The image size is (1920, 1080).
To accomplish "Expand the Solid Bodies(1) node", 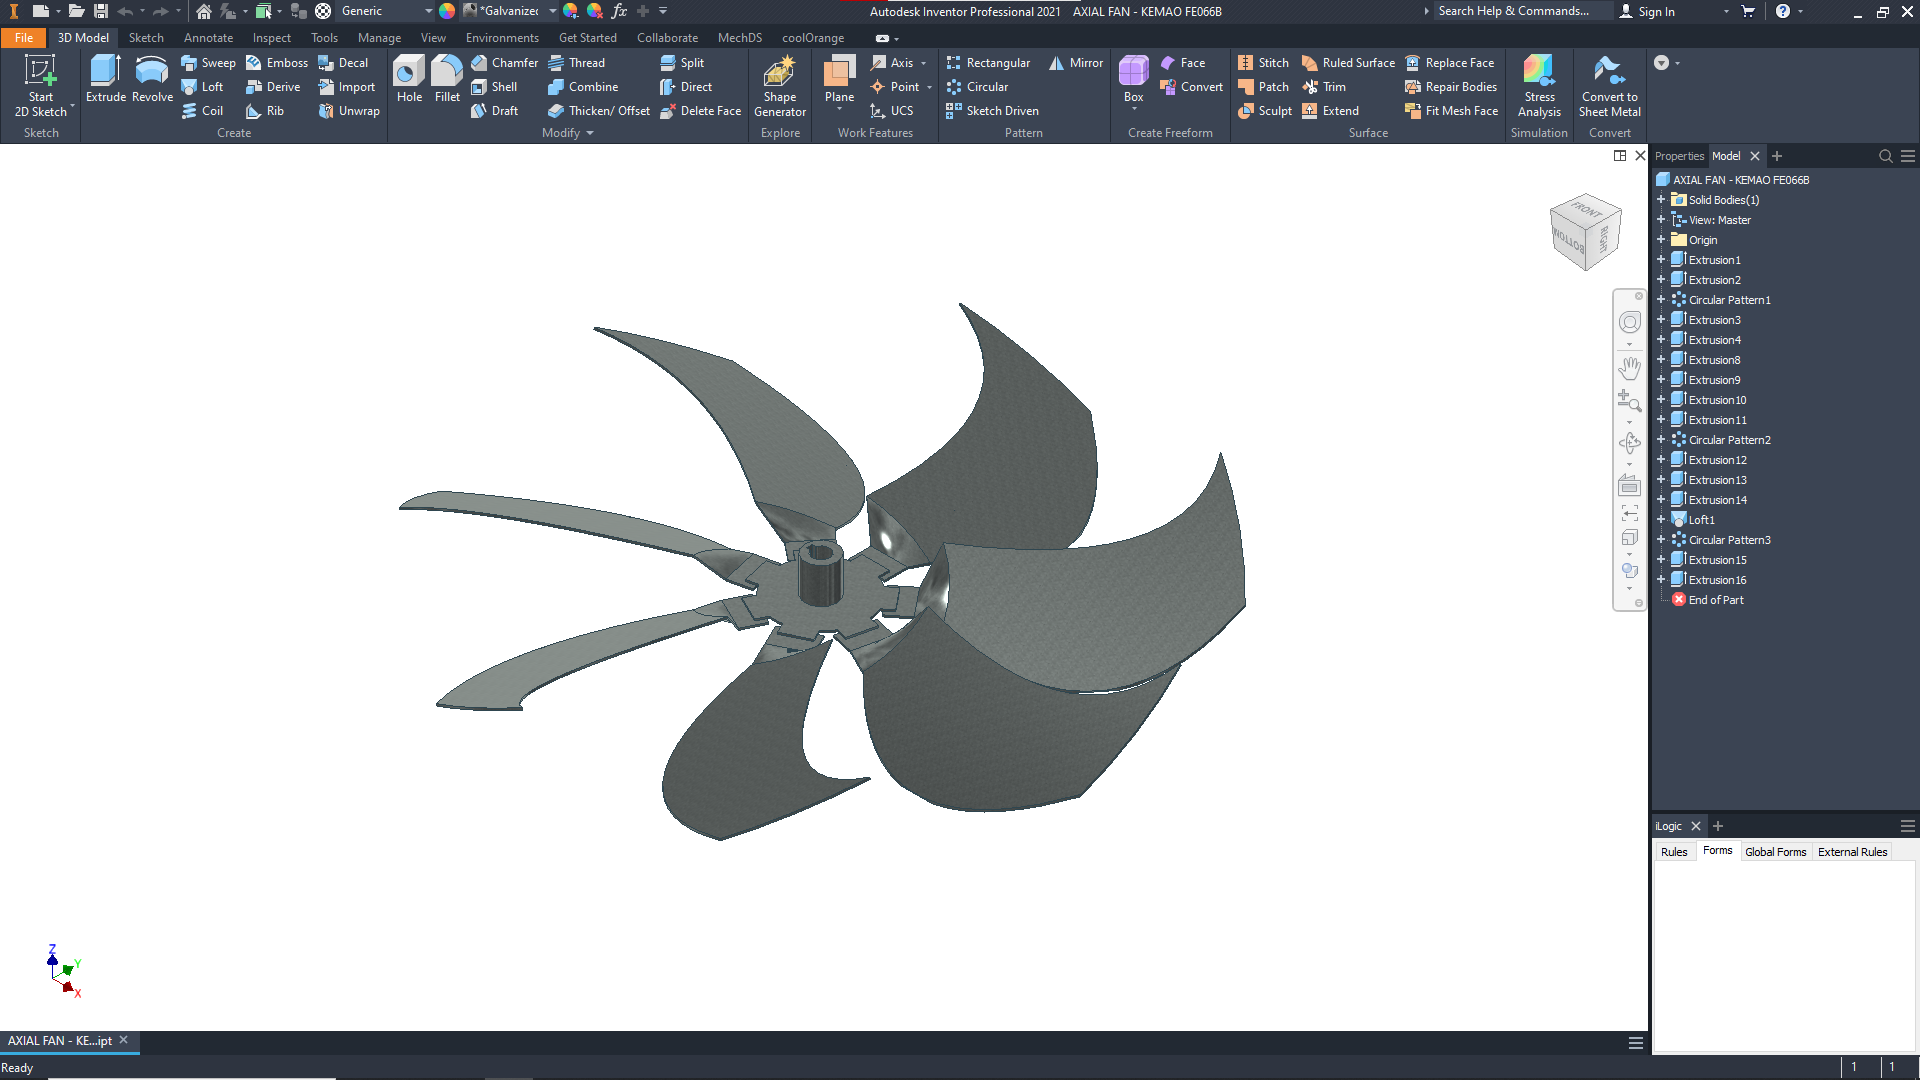I will [x=1661, y=200].
